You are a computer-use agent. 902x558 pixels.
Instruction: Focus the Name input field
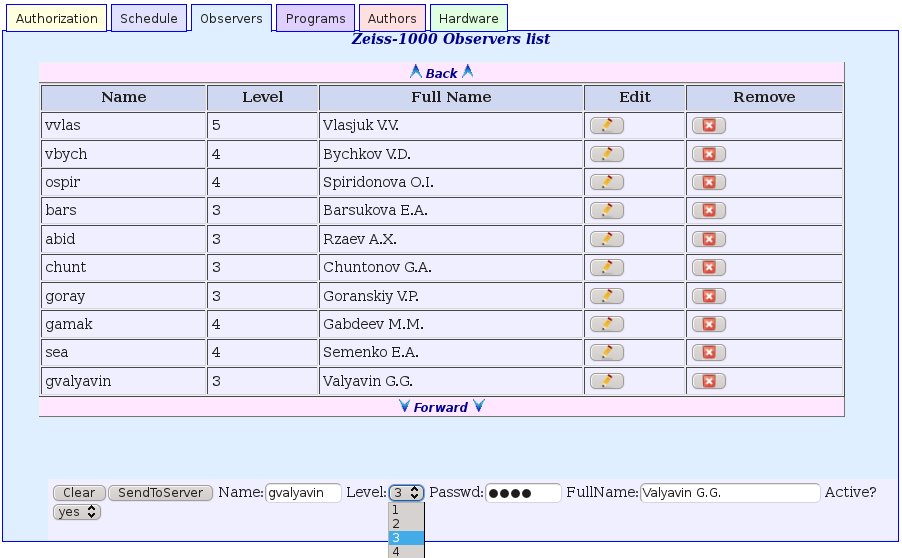(303, 493)
